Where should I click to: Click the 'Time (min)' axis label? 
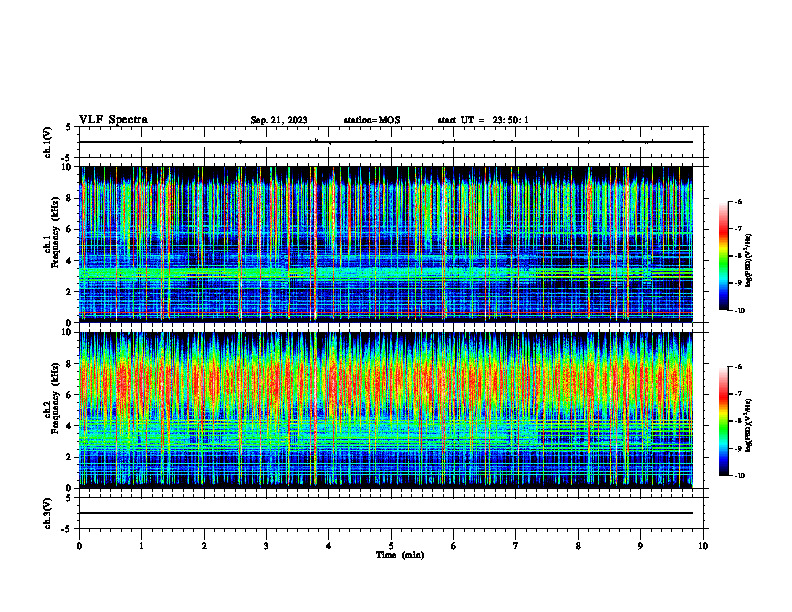[x=400, y=555]
